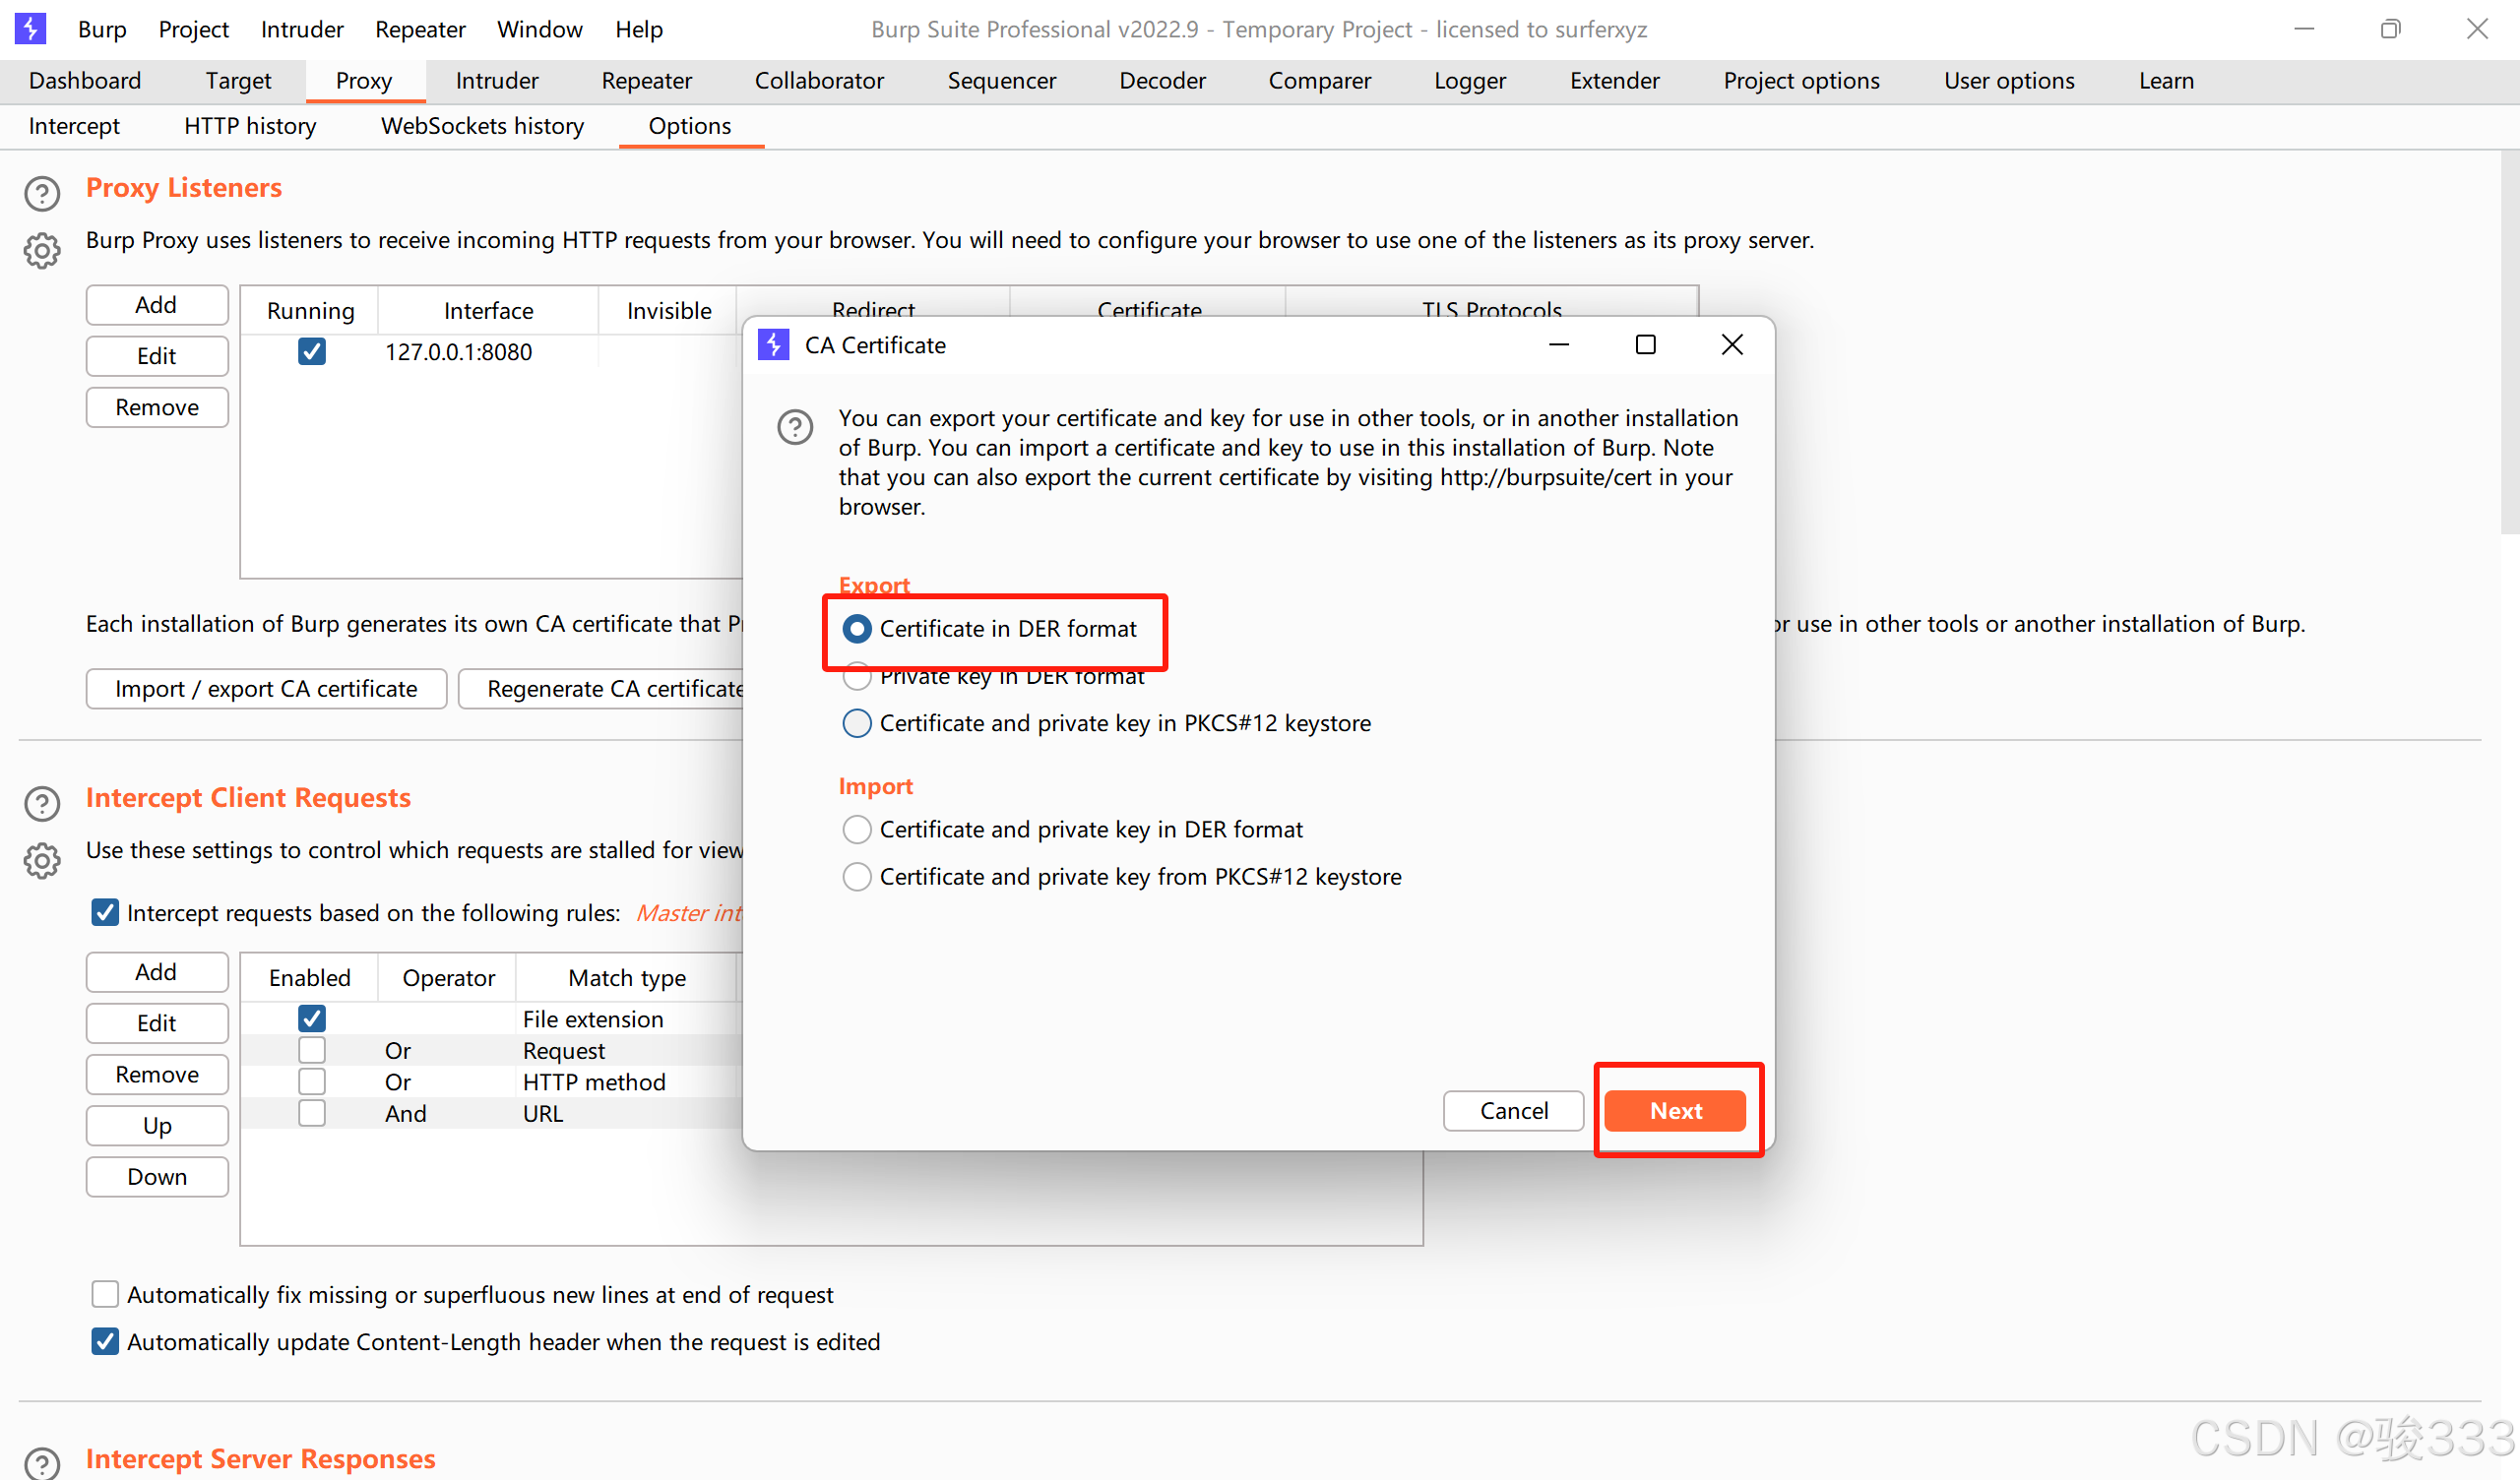Viewport: 2520px width, 1480px height.
Task: Click the Next button
Action: pos(1675,1110)
